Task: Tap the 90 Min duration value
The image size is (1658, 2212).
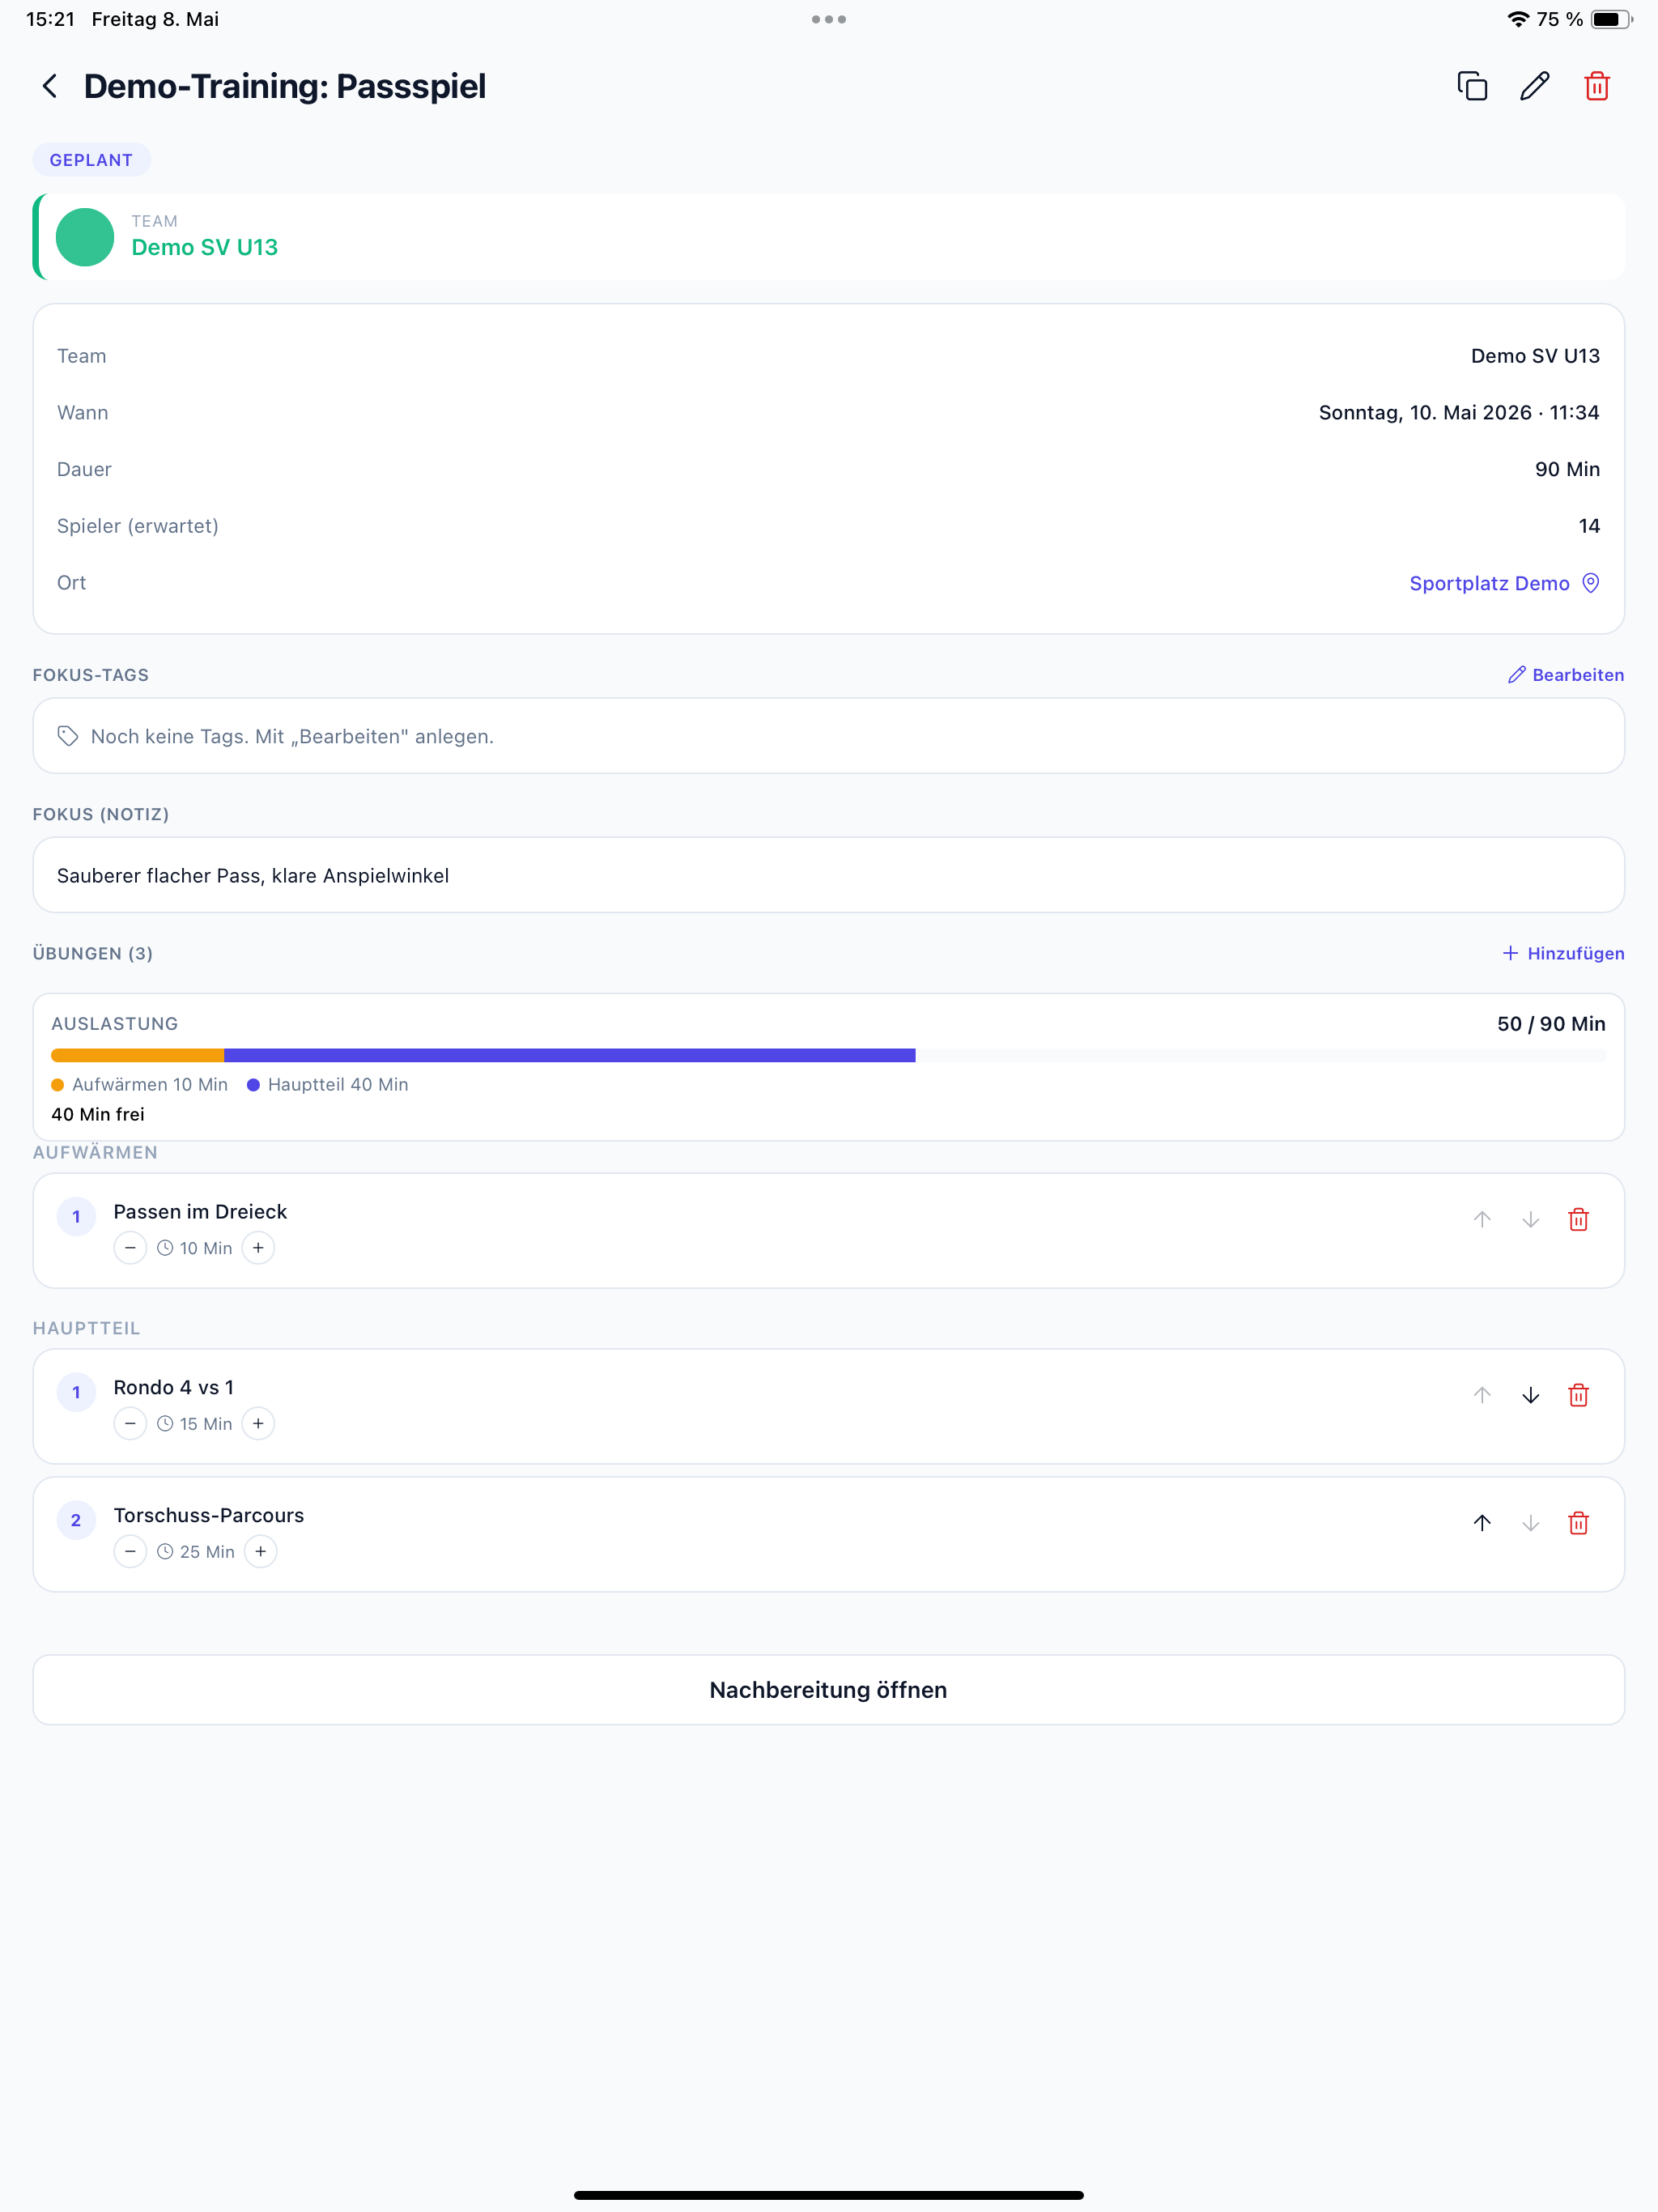Action: [x=1567, y=470]
